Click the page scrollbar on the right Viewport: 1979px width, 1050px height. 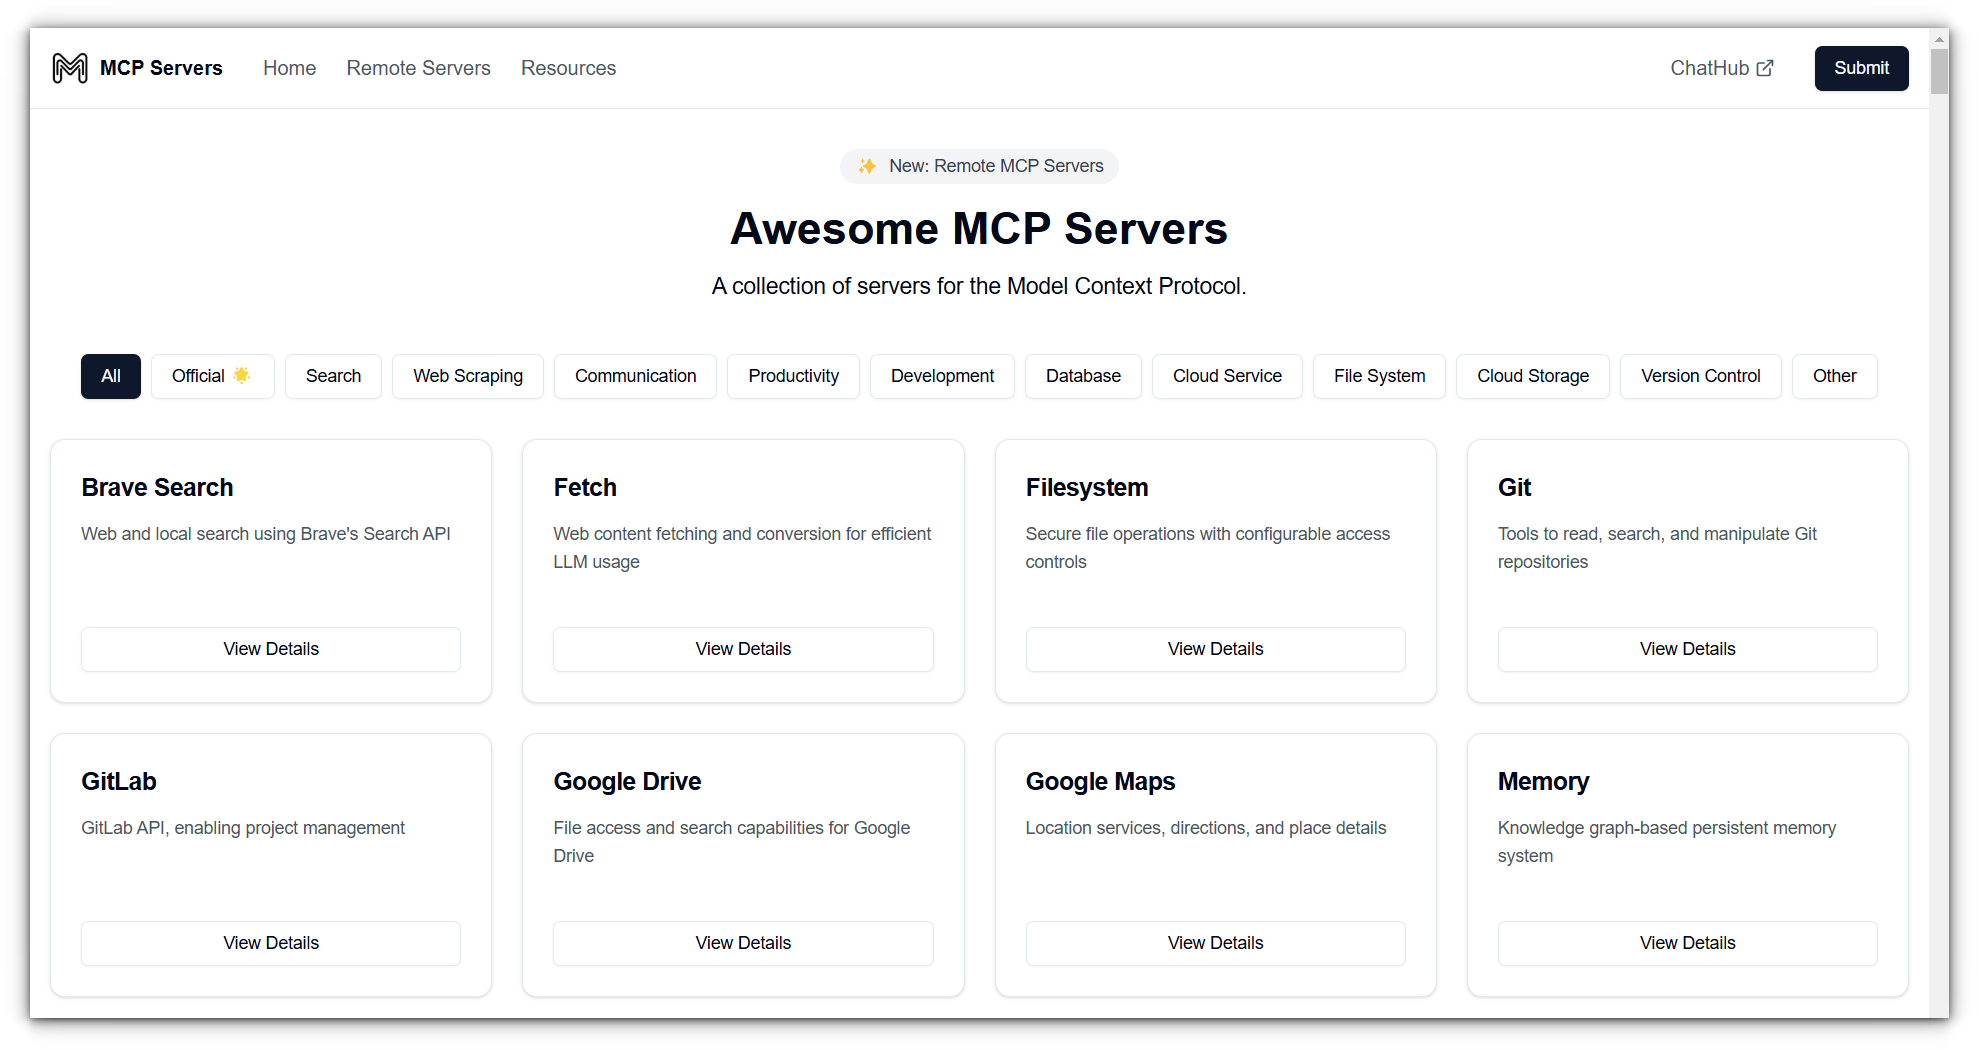[x=1938, y=70]
